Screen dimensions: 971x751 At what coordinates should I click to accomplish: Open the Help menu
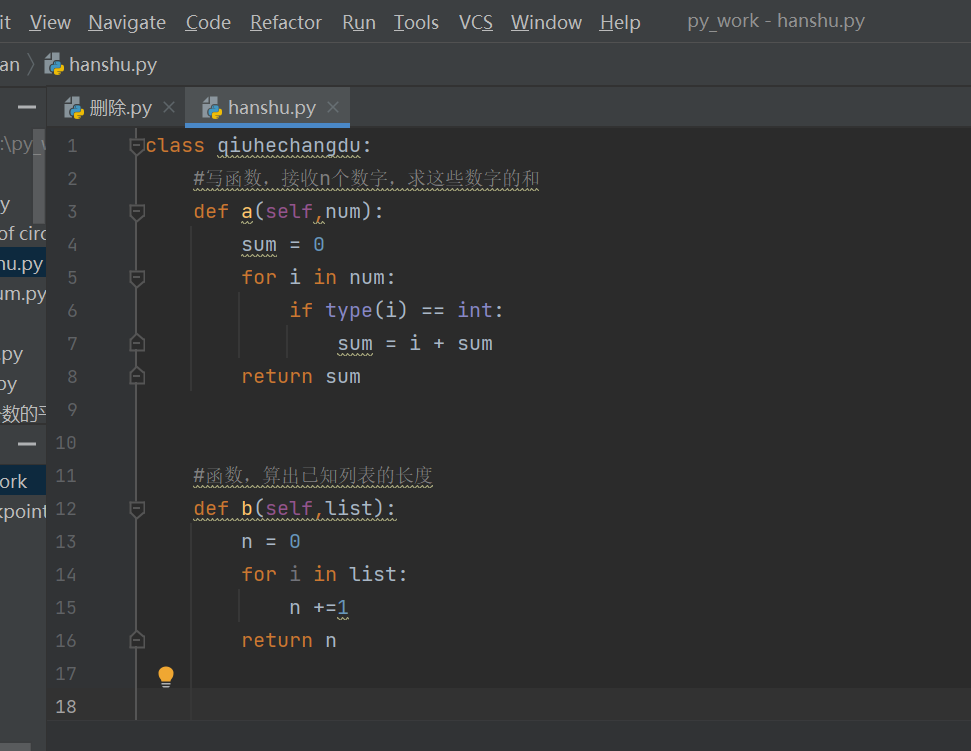click(620, 22)
